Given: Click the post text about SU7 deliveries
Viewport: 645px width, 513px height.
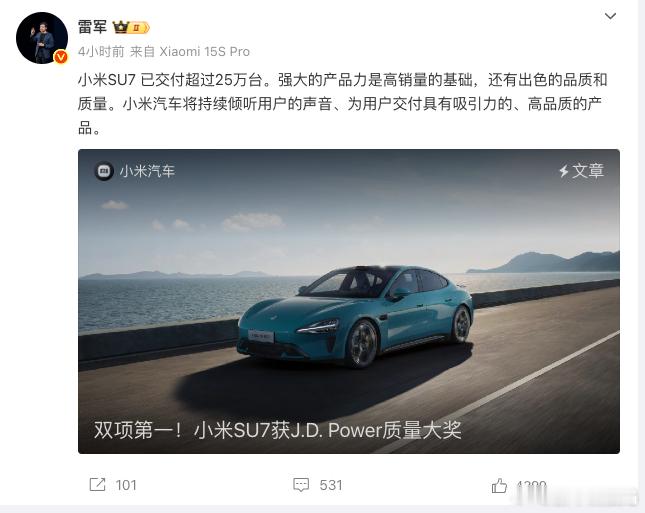Looking at the screenshot, I should click(x=342, y=104).
